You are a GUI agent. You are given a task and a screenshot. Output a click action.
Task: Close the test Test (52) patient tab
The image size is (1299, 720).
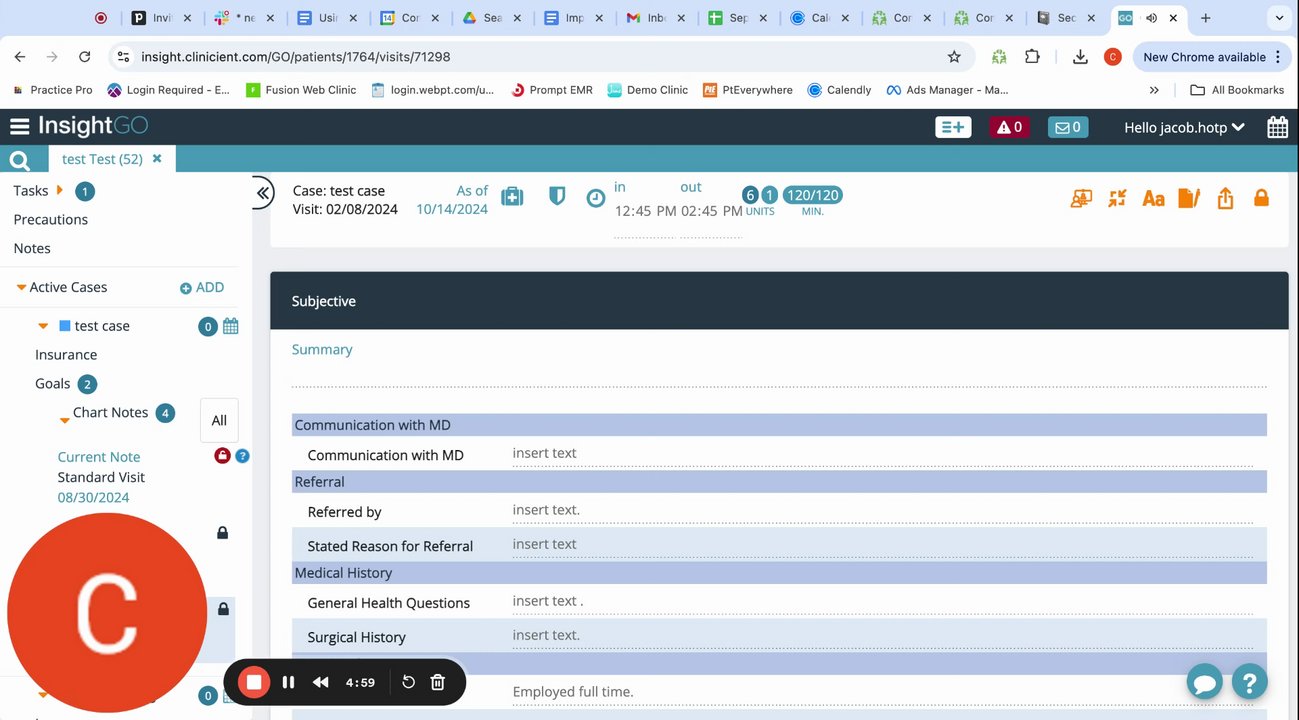click(157, 158)
